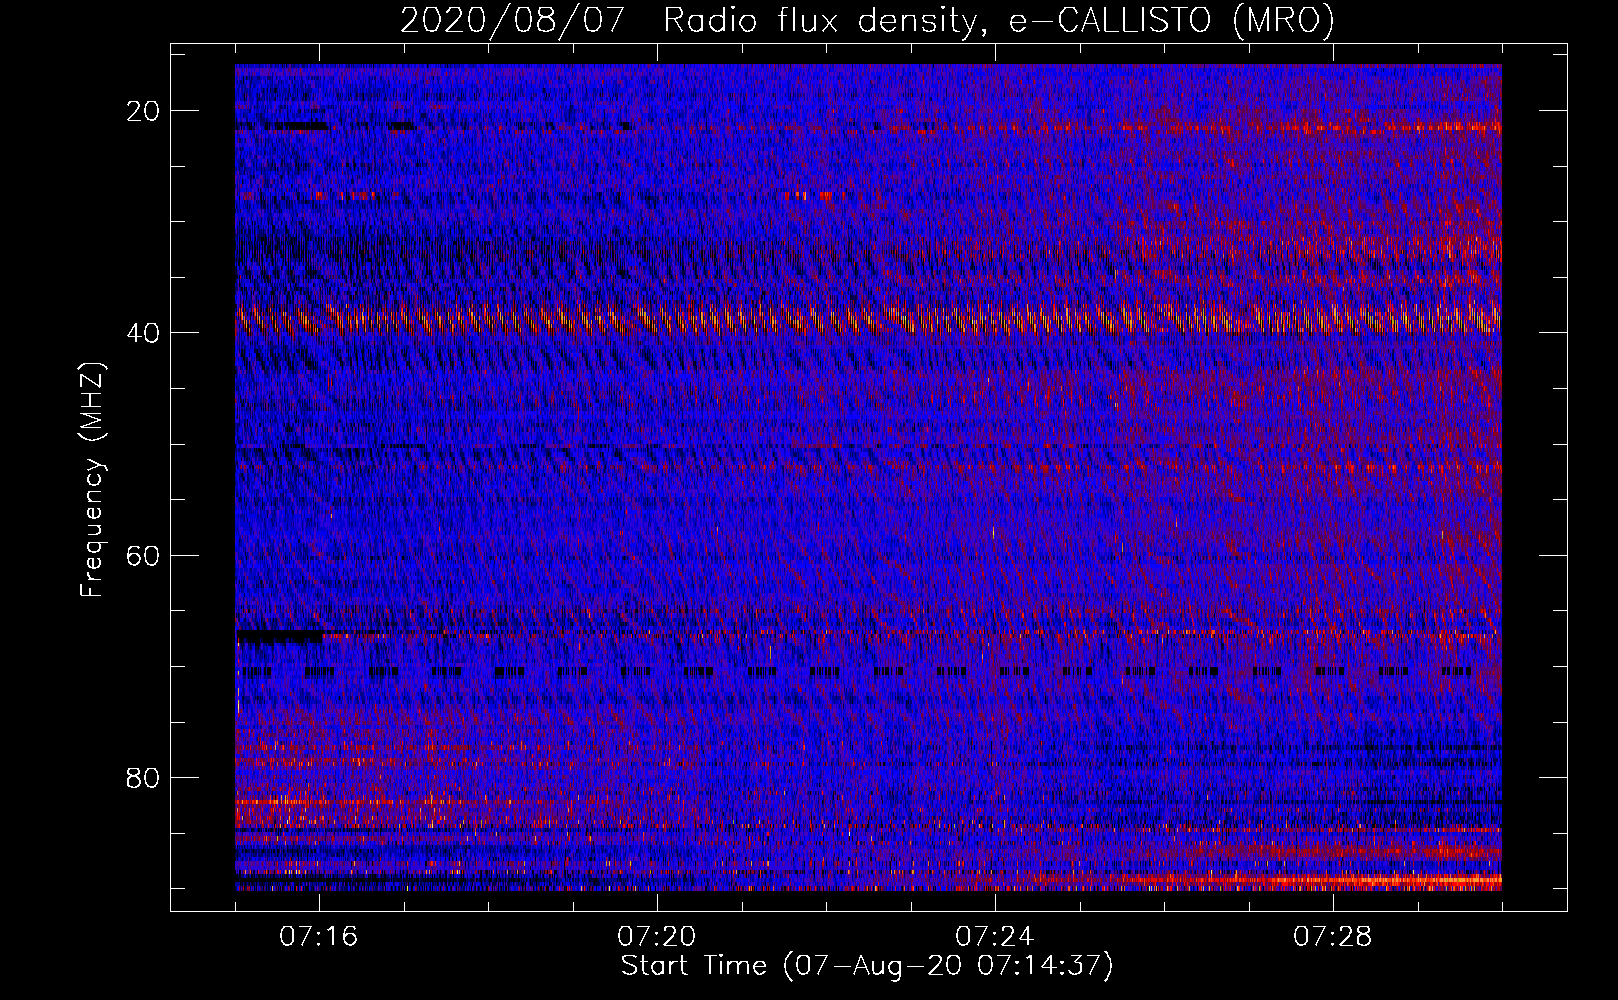Click the plot title '2020/08/07 Radio flux density'
The image size is (1618, 1000).
point(867,20)
